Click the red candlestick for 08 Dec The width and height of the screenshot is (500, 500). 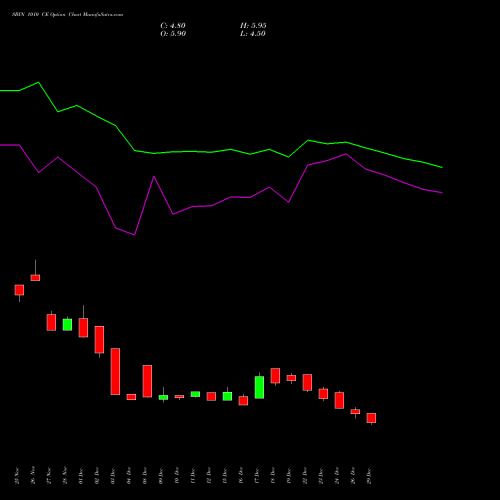tap(147, 381)
